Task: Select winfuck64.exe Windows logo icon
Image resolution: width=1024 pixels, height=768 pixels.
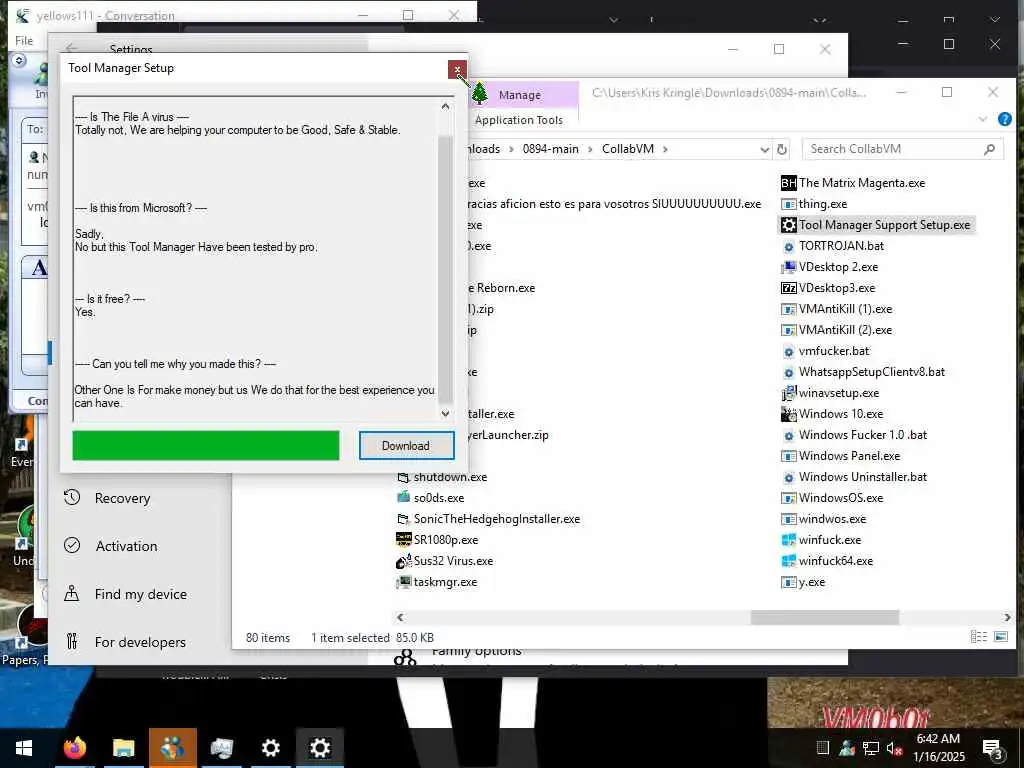Action: (x=788, y=560)
